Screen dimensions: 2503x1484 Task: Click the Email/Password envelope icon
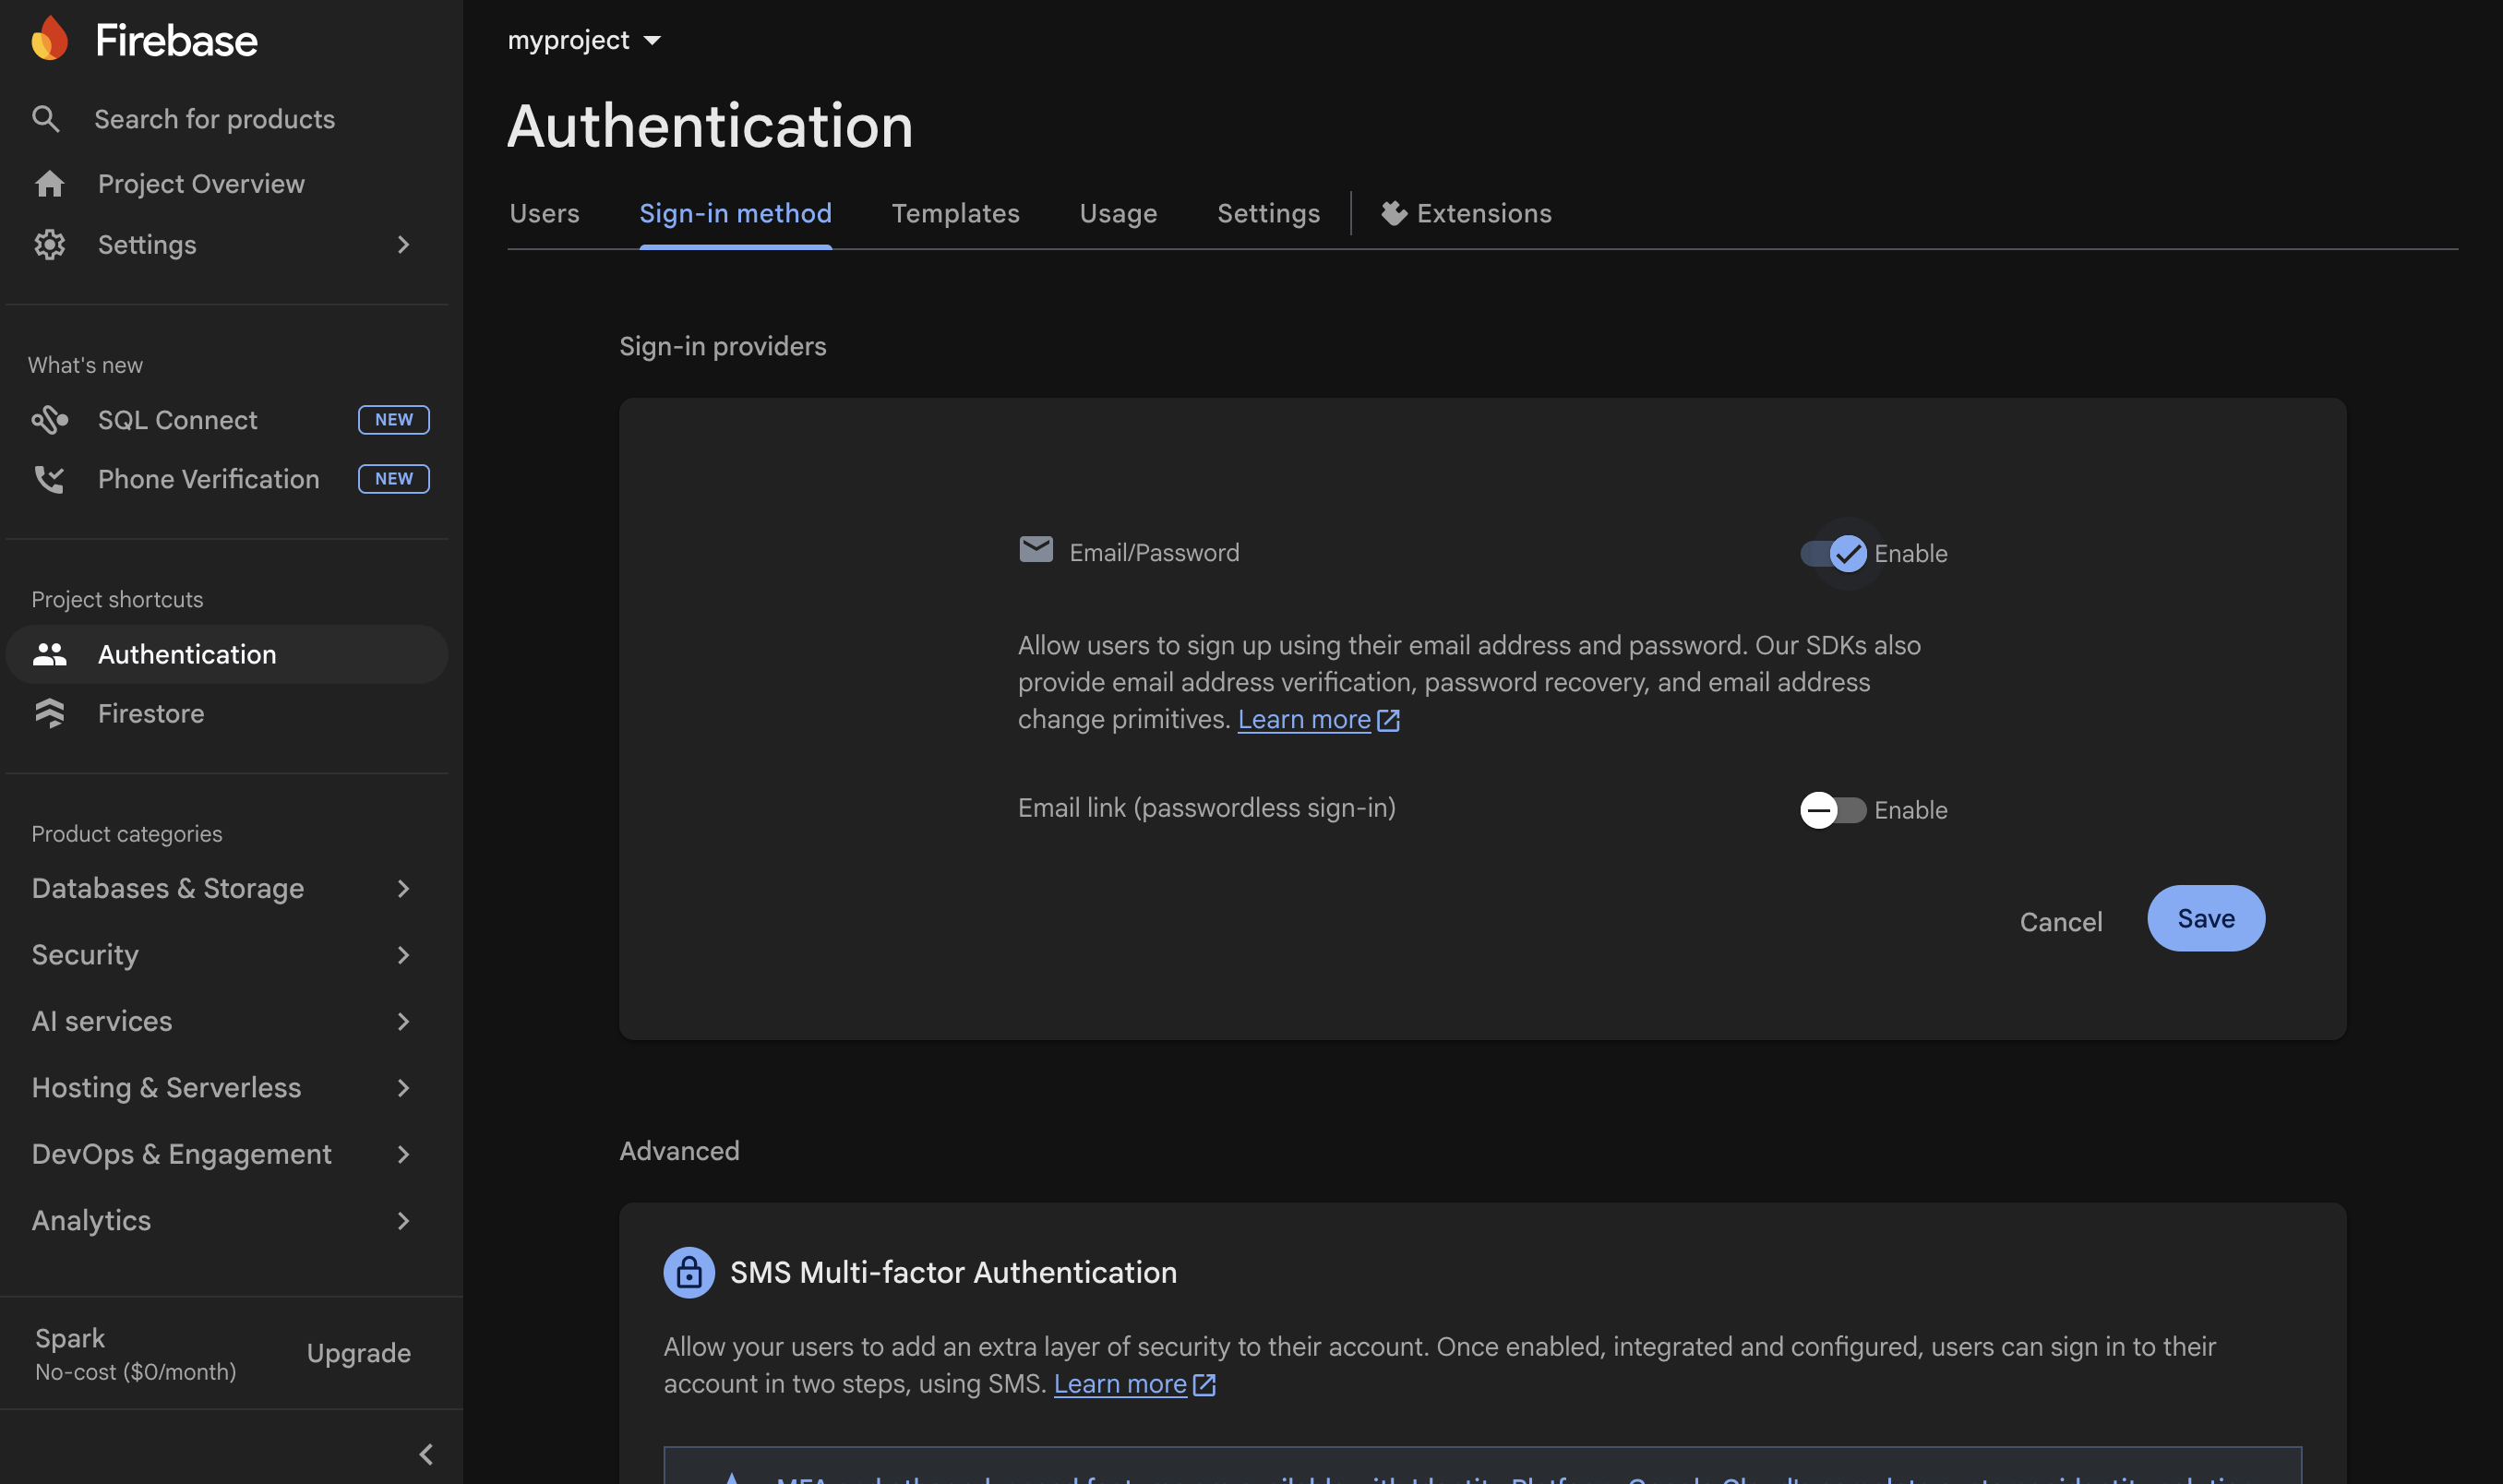point(1035,550)
